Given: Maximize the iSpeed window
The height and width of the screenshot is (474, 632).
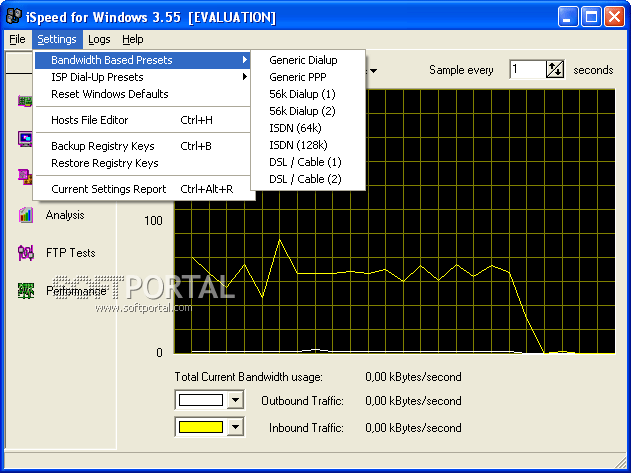Looking at the screenshot, I should [x=591, y=17].
